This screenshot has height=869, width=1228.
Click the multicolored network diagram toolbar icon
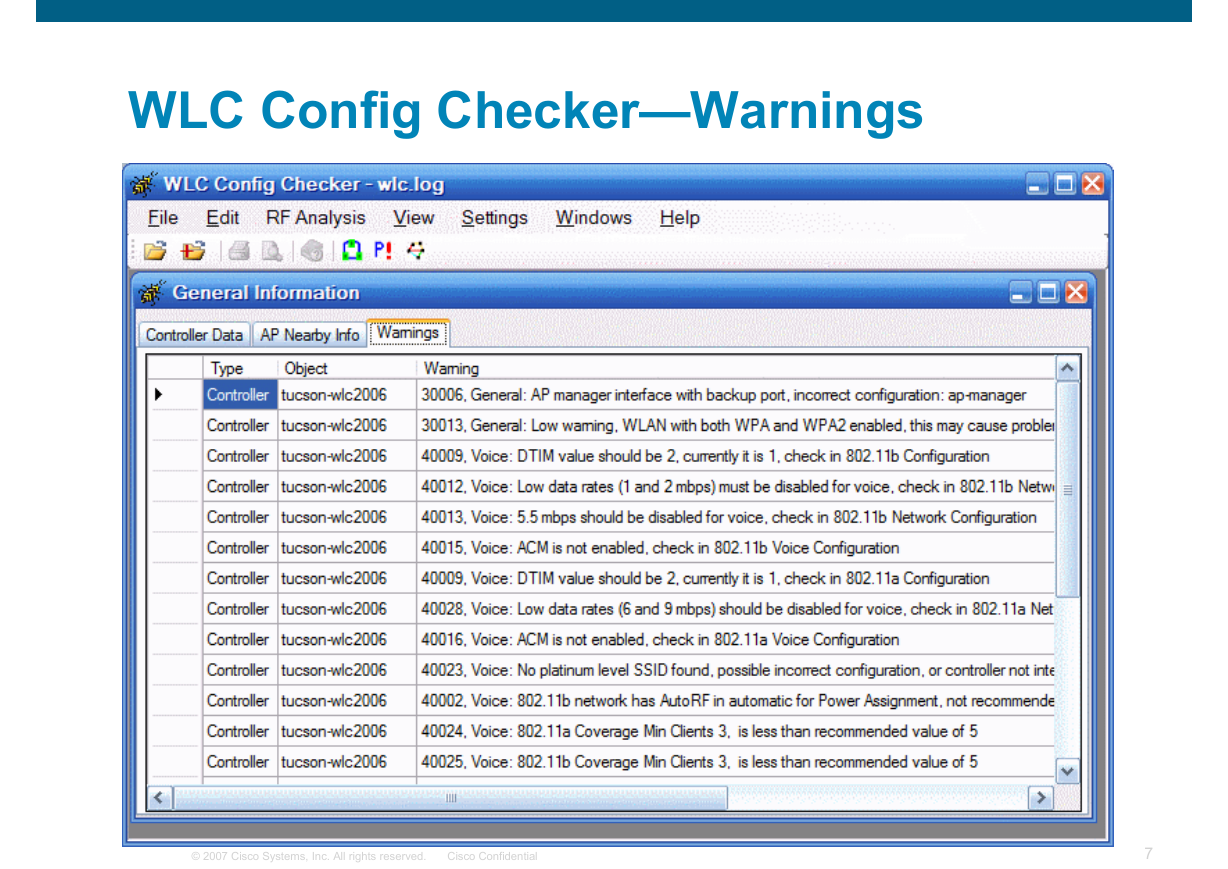[x=416, y=251]
